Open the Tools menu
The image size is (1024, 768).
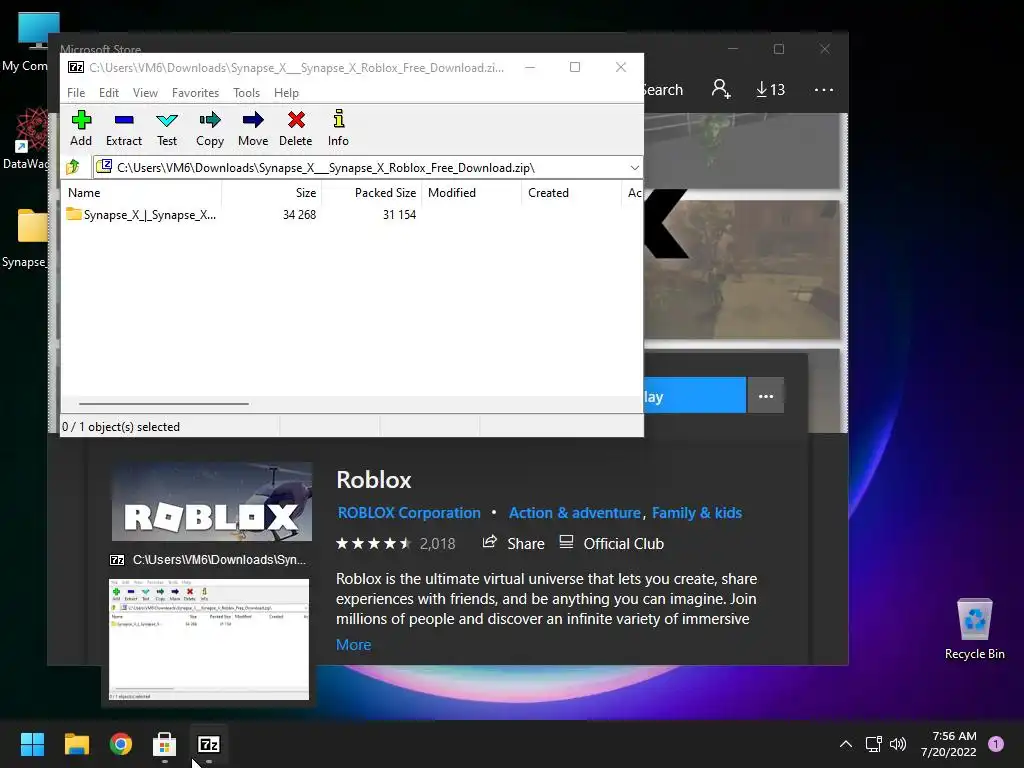coord(246,93)
